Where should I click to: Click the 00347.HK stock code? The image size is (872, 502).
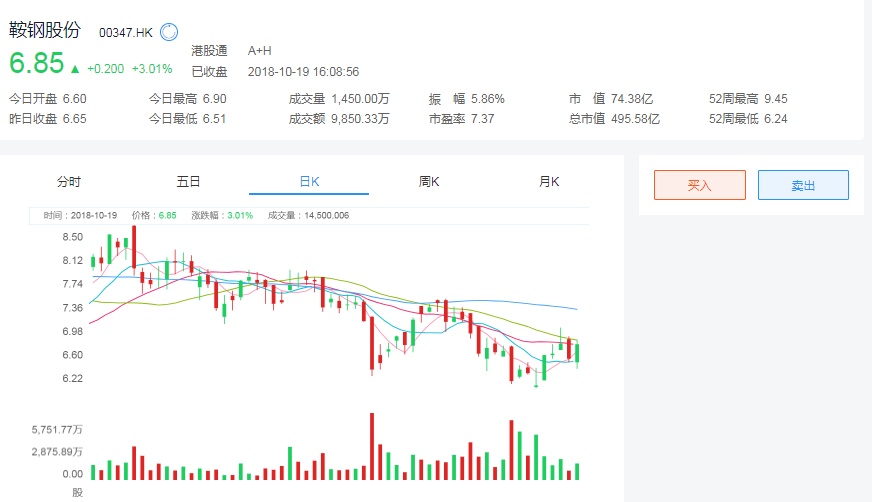click(x=125, y=33)
